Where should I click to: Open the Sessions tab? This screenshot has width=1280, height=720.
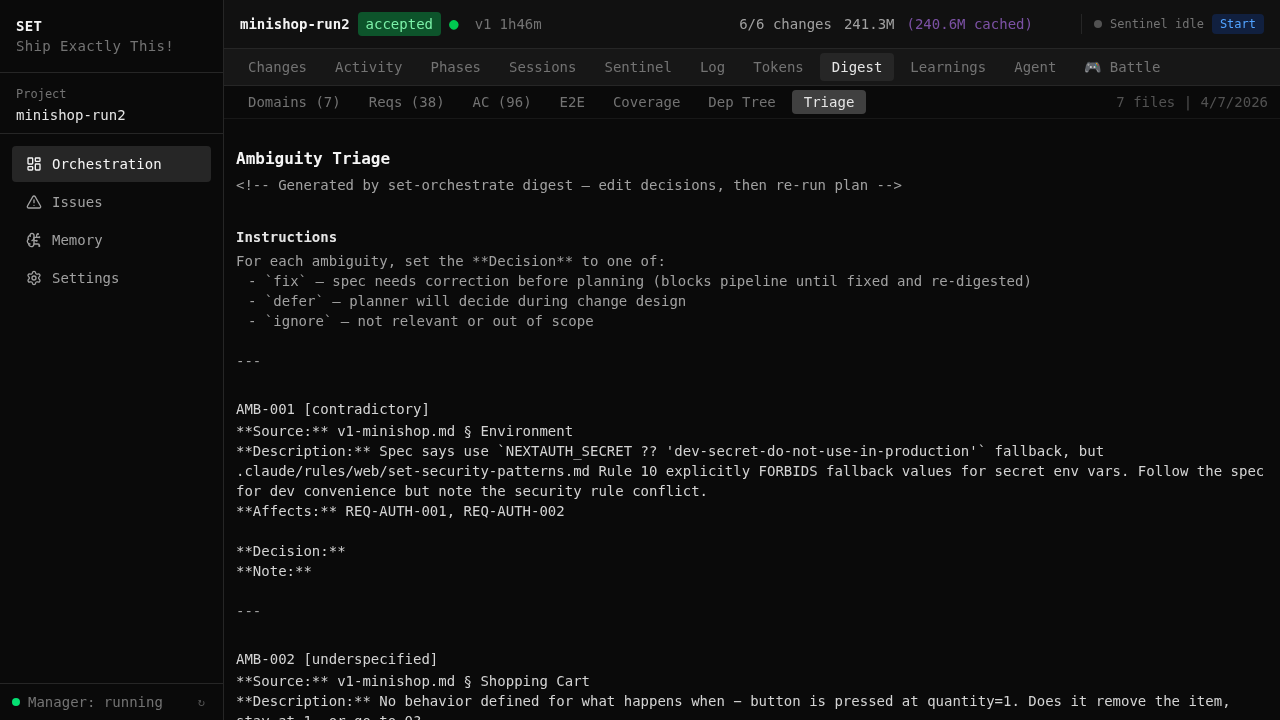(x=542, y=67)
